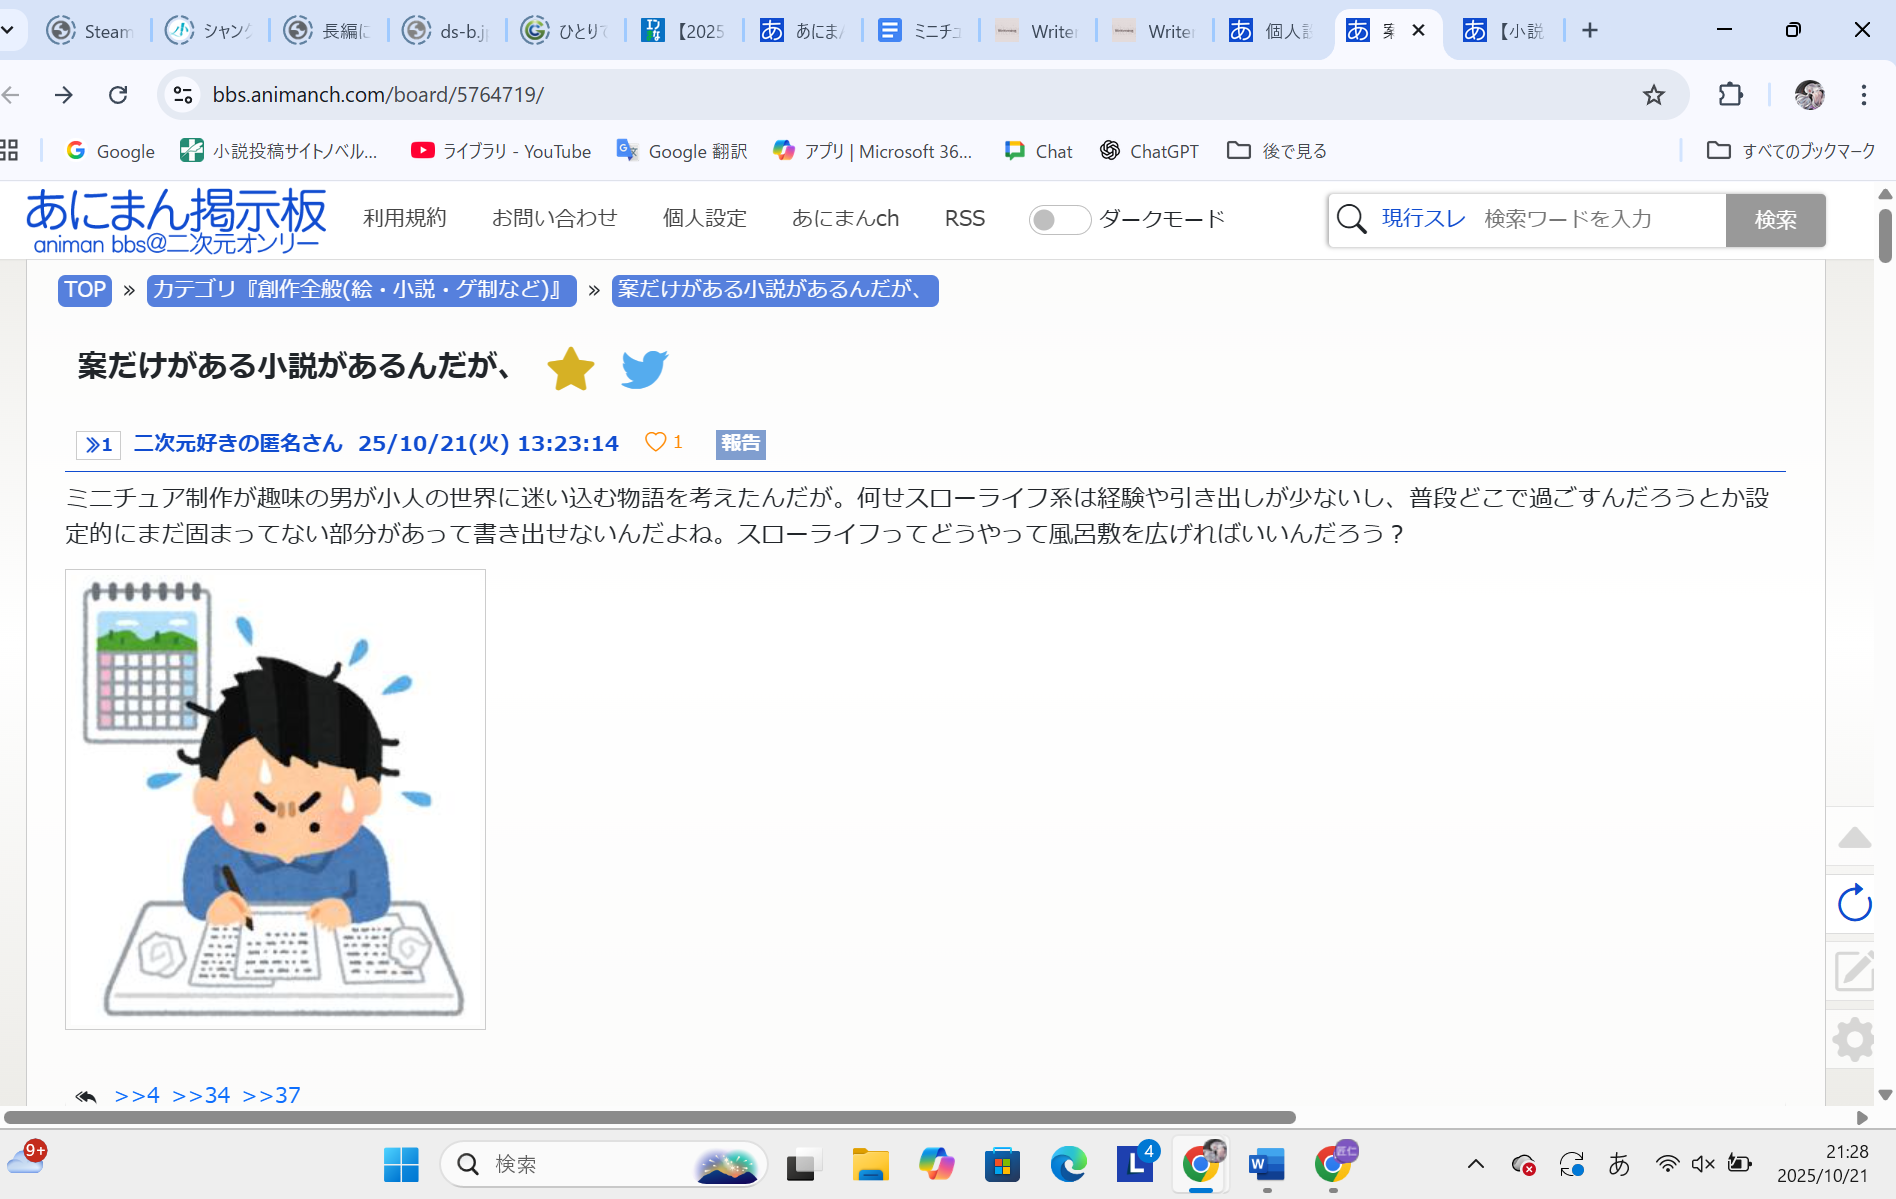Open the gear settings icon in the sidebar
1896x1199 pixels.
click(x=1854, y=1039)
